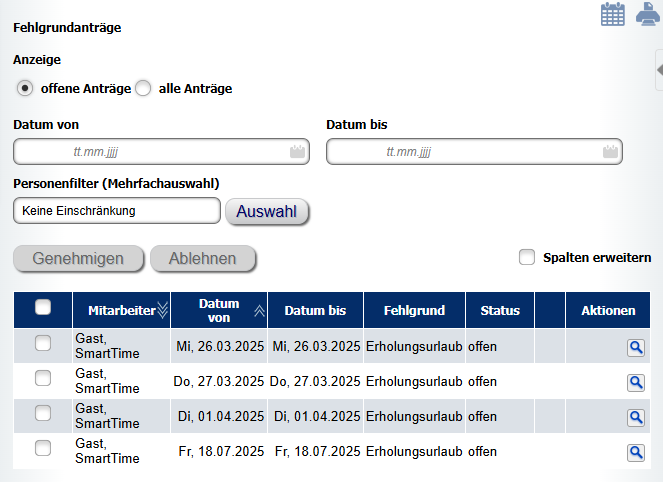Enable the Spalten erweitern checkbox

pyautogui.click(x=527, y=257)
